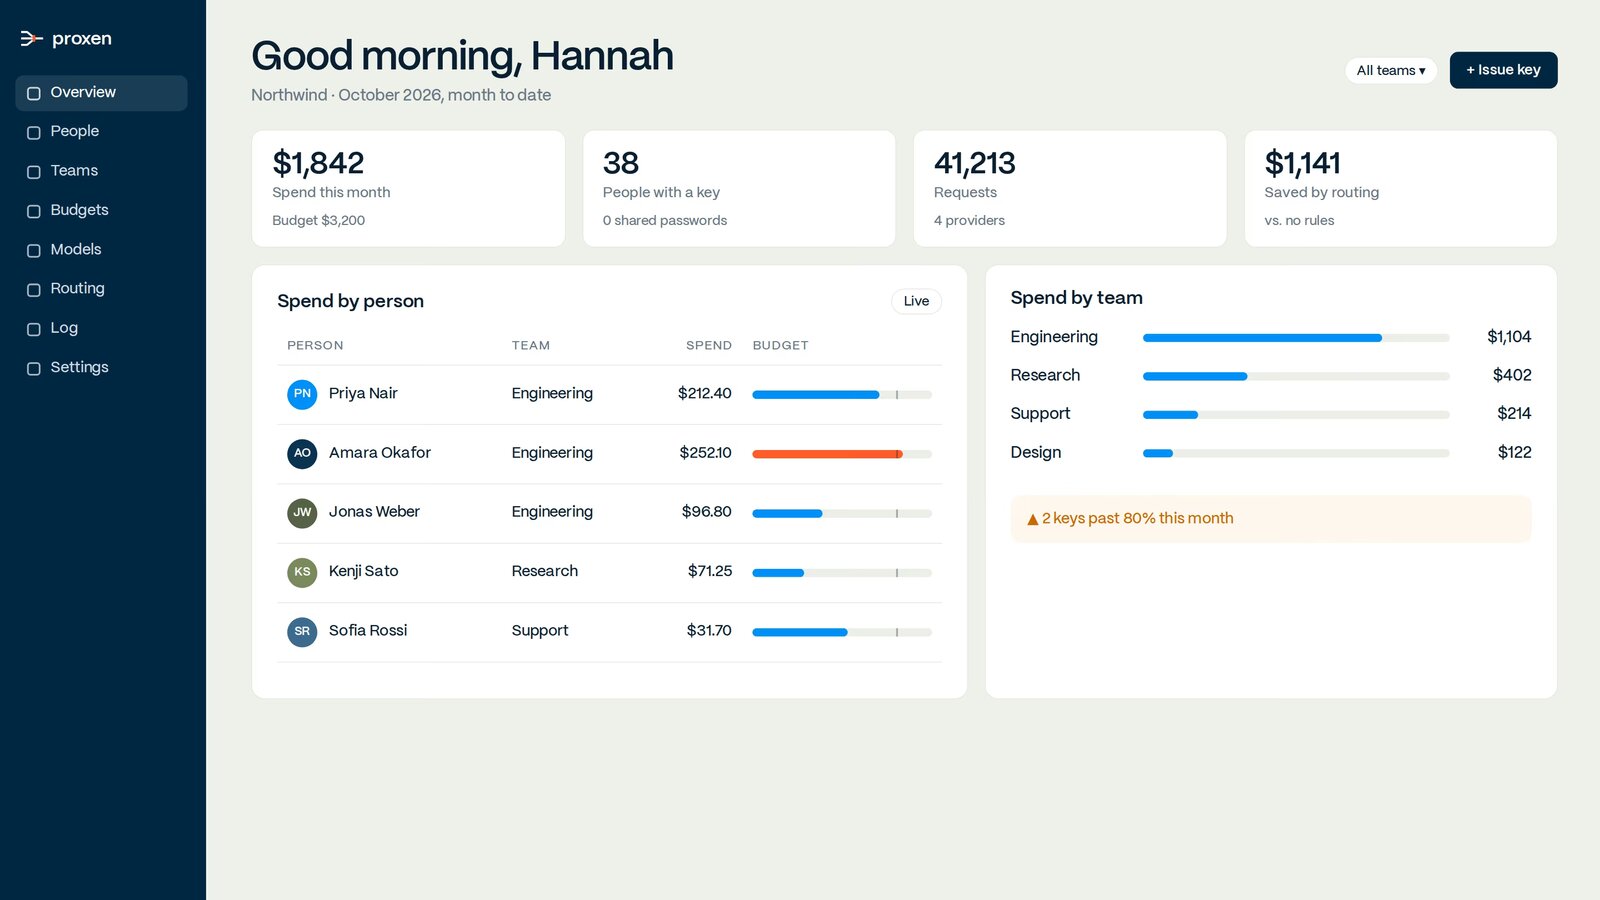
Task: Open the Overview page label
Action: point(83,92)
